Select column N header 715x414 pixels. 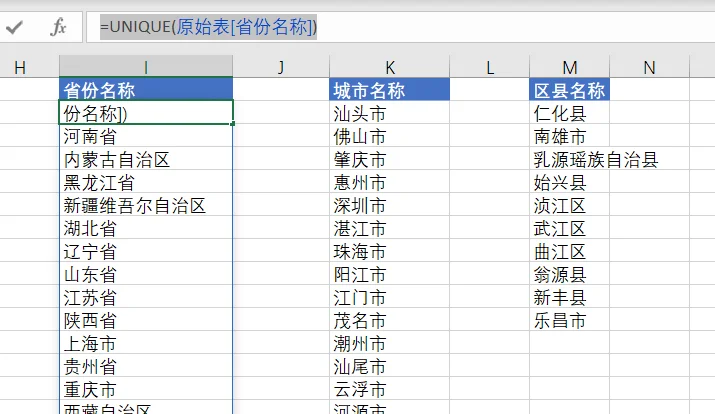click(649, 67)
